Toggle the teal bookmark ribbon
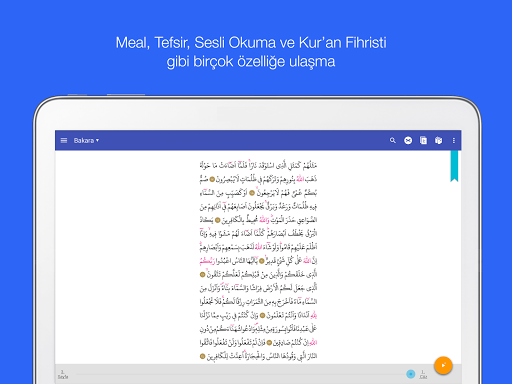Screen dimensions: 512x384 tap(454, 166)
